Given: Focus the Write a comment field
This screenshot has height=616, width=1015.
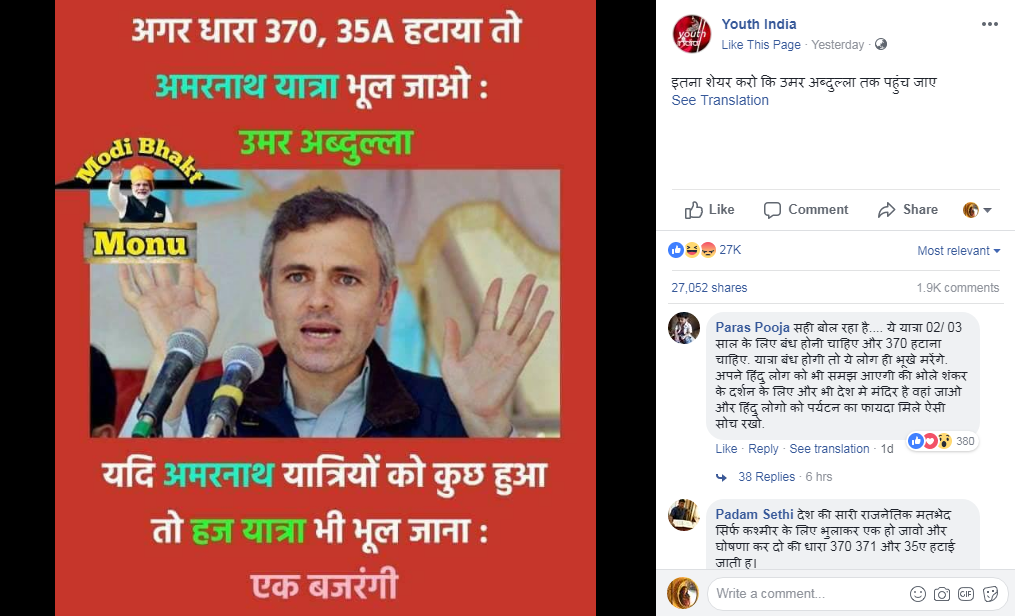Looking at the screenshot, I should (x=809, y=593).
